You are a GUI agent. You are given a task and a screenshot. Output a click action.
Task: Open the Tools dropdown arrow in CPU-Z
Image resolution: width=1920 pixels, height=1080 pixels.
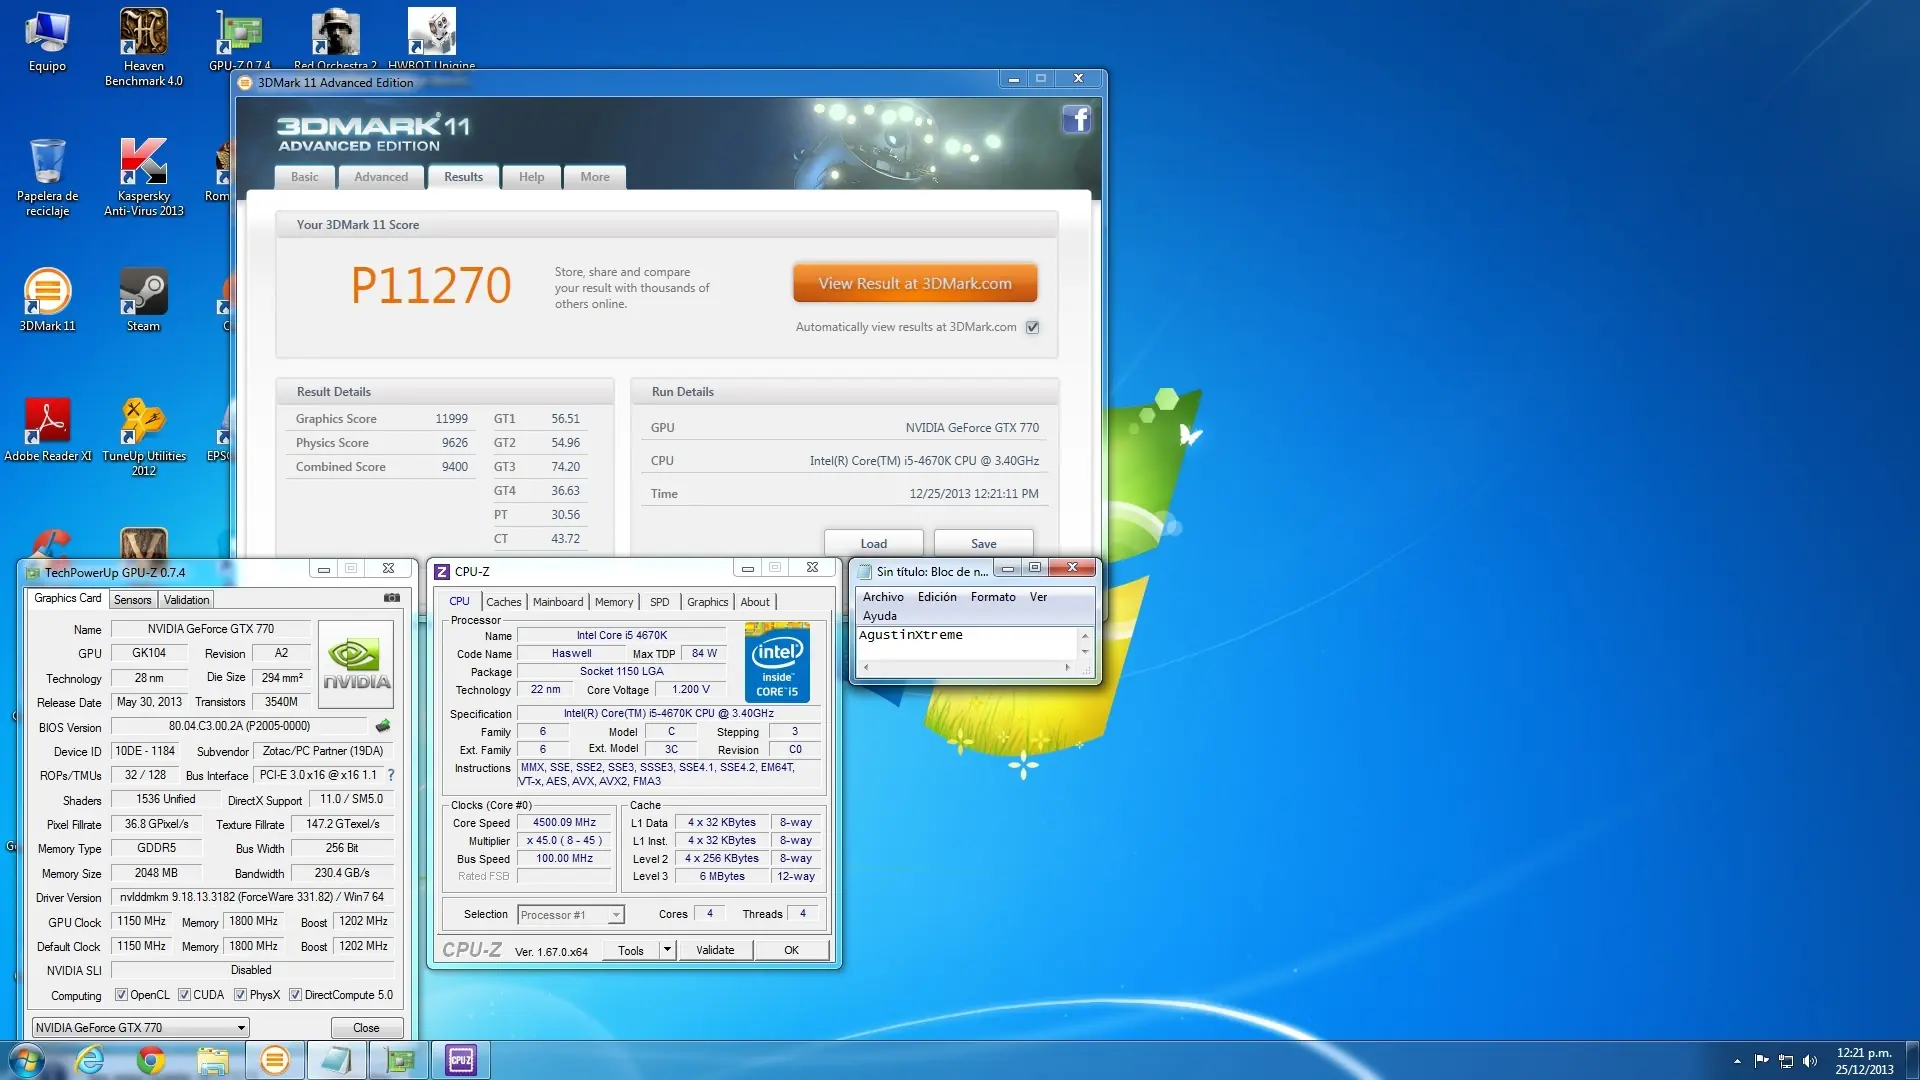tap(667, 950)
